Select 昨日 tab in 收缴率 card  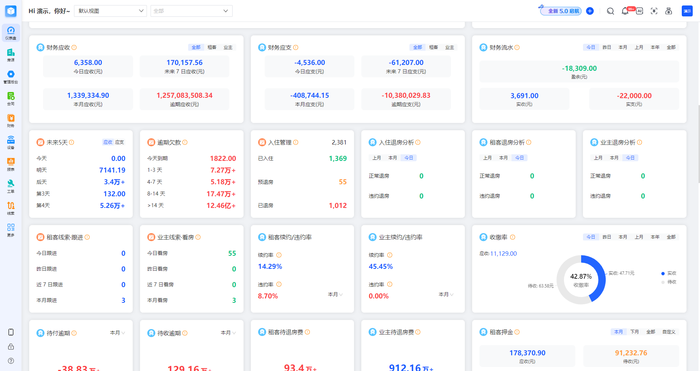pyautogui.click(x=607, y=237)
